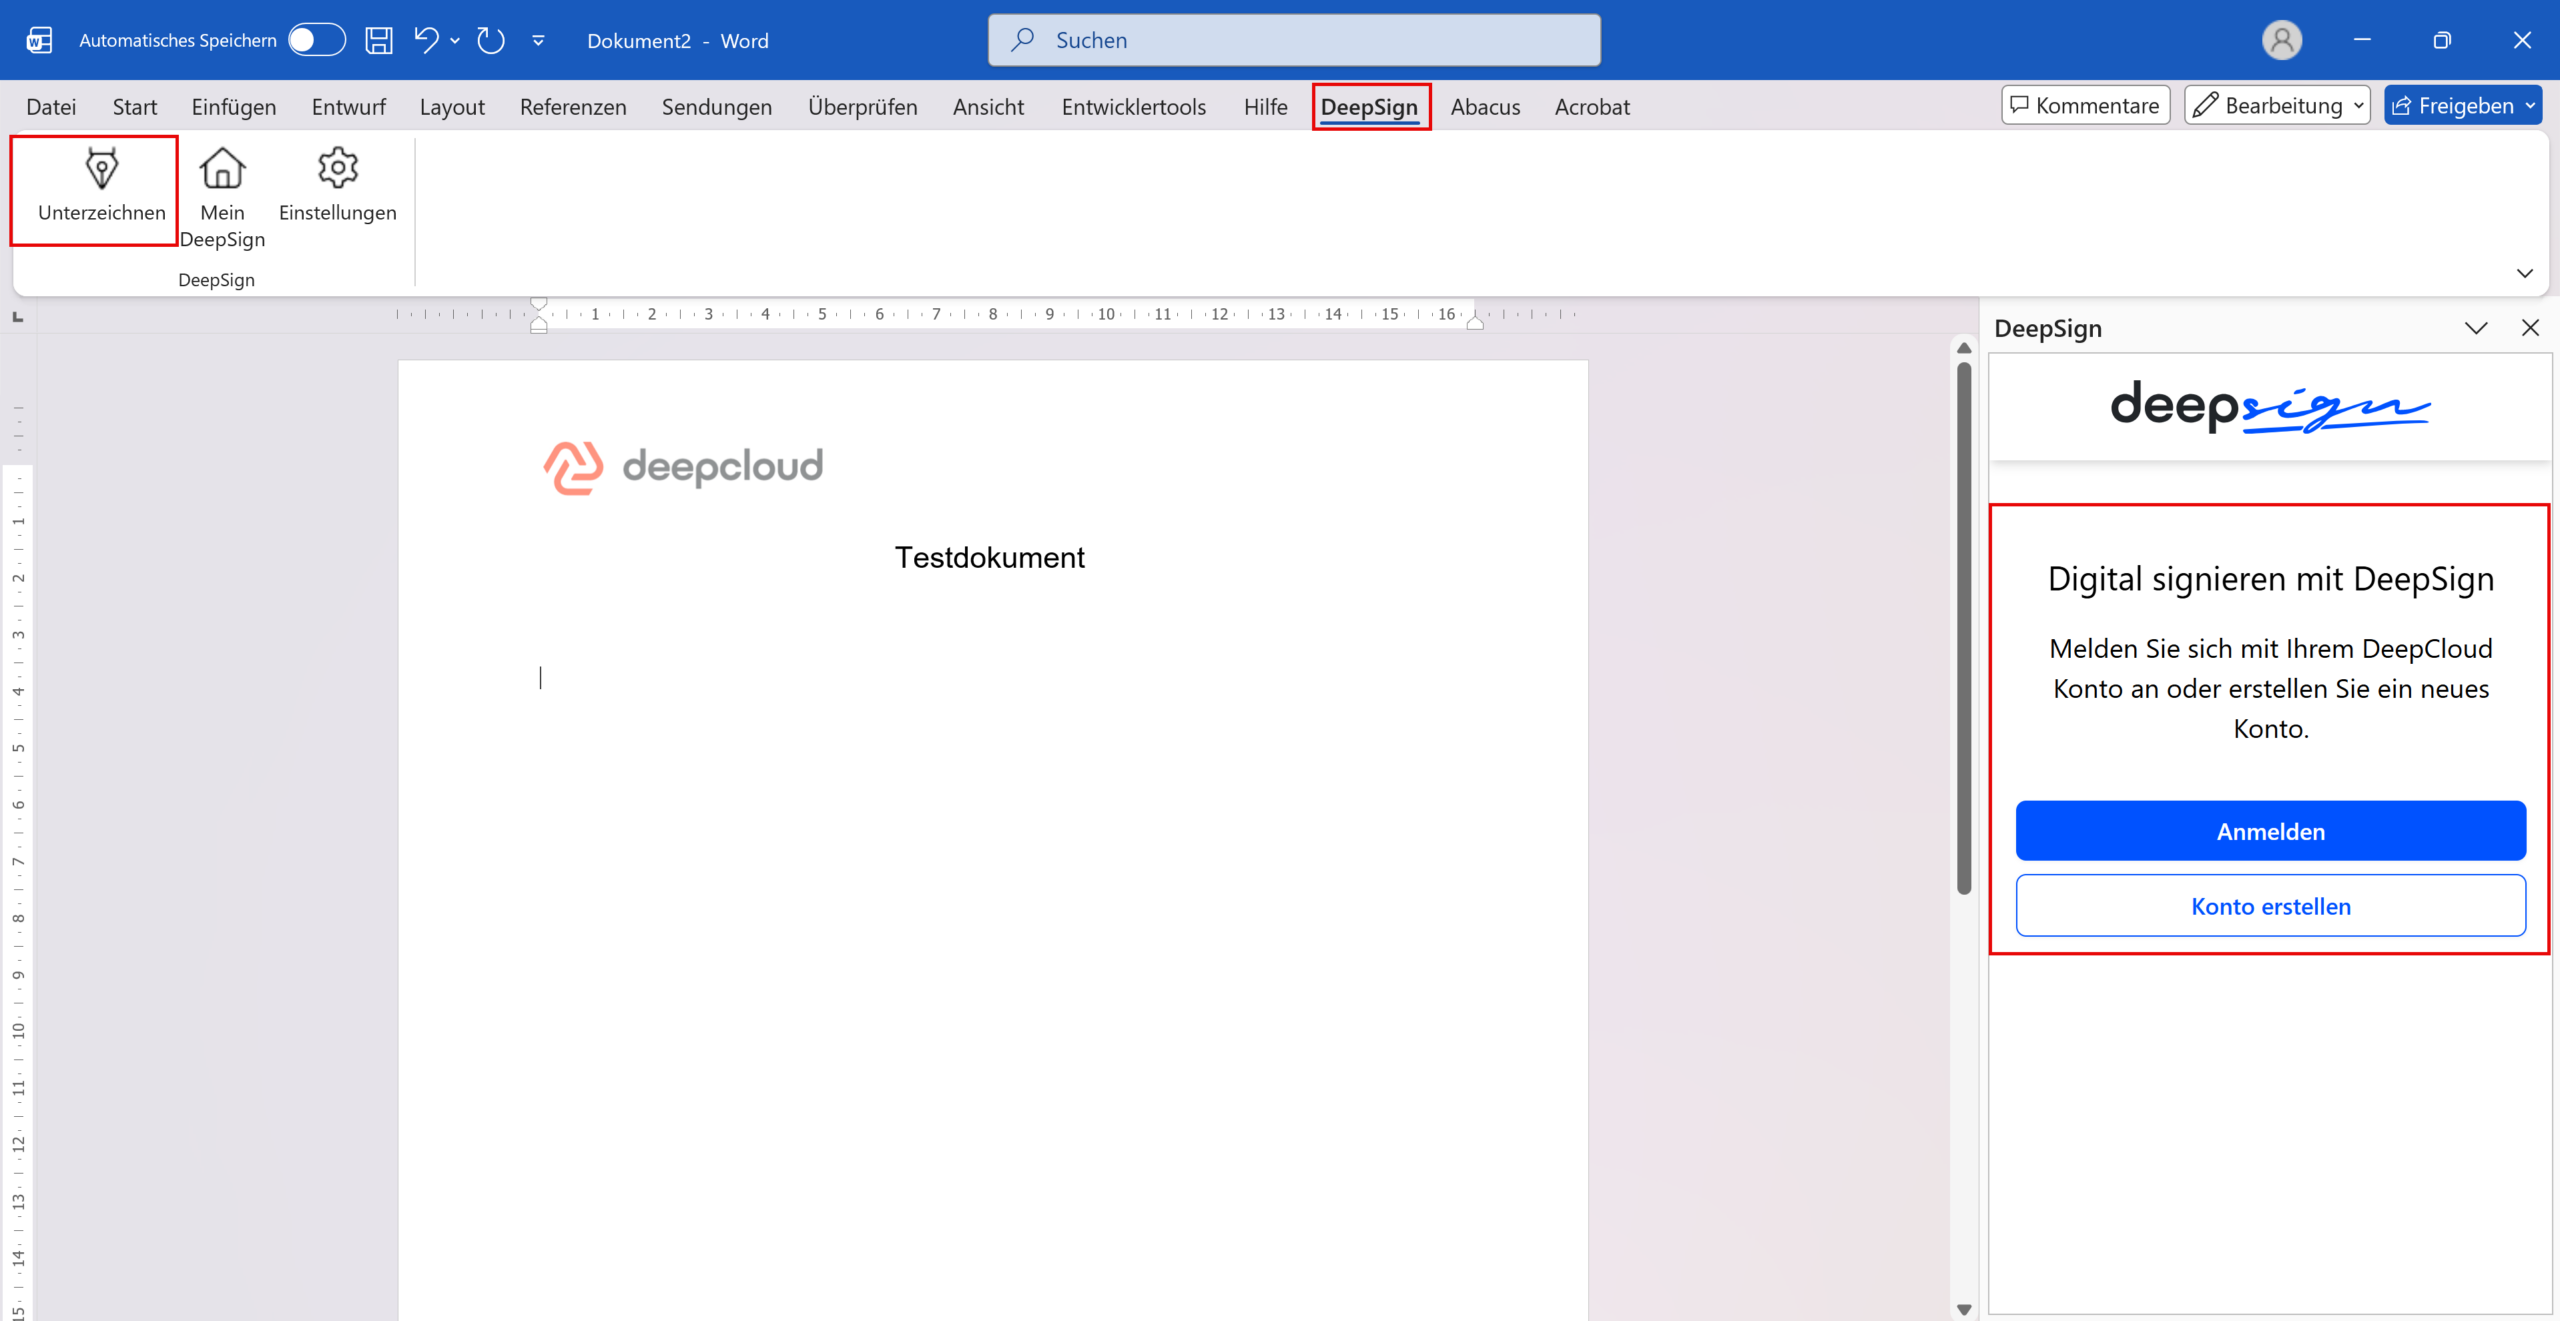Screen dimensions: 2560x1321
Task: Toggle Automatisches Speichern switch
Action: (x=317, y=40)
